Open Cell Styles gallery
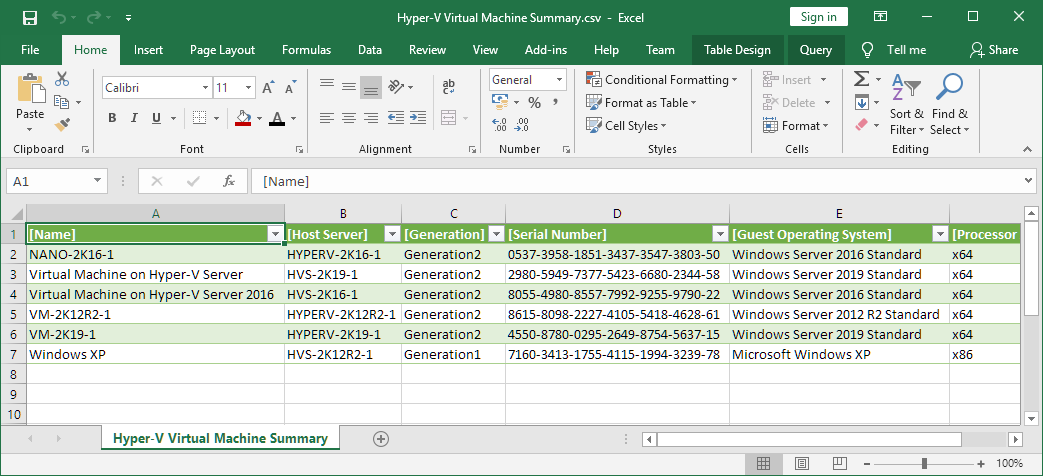 626,126
